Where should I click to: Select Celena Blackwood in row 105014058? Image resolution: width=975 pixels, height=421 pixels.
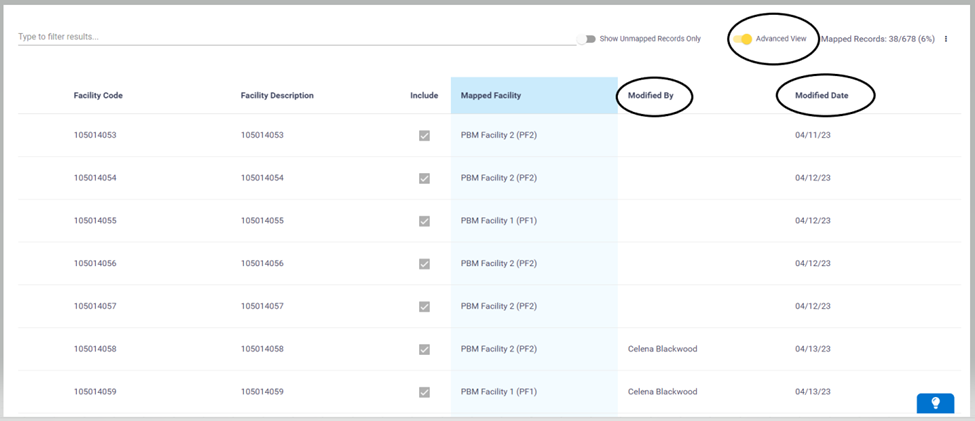(662, 349)
